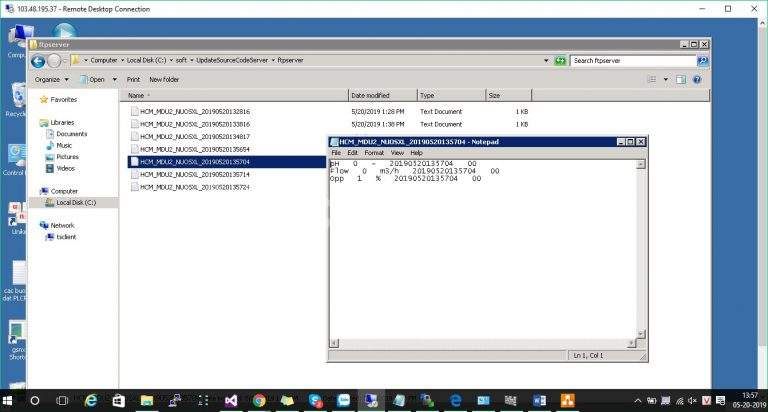Click the UpdateSourceCodeServer breadcrumb segment
The height and width of the screenshot is (412, 768).
(x=232, y=60)
